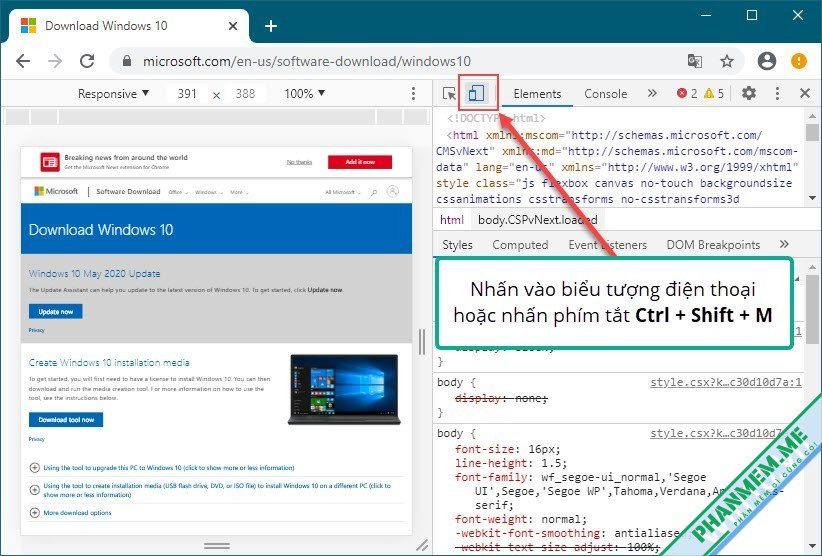The width and height of the screenshot is (822, 556).
Task: Click the Update now button
Action: pos(56,311)
